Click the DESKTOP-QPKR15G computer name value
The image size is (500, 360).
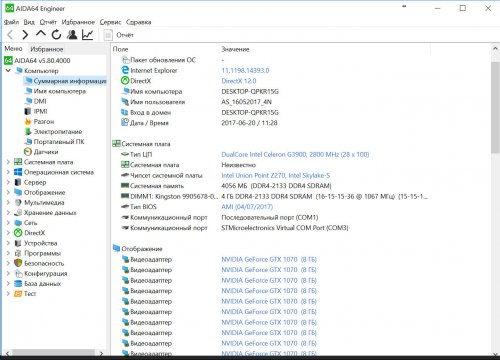click(250, 91)
